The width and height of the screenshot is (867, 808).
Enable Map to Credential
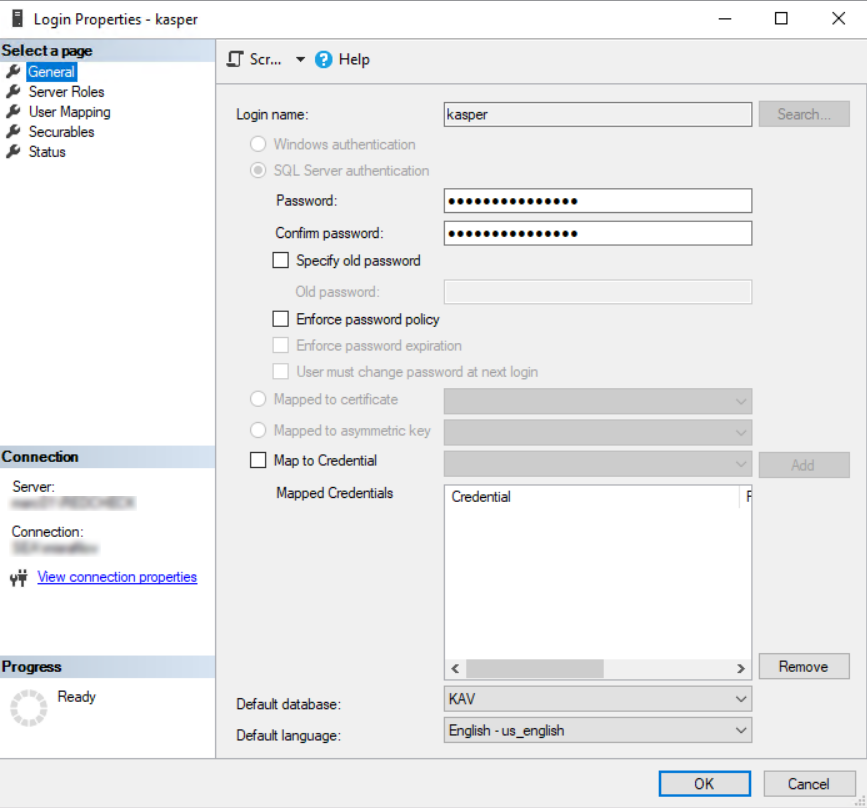[259, 460]
